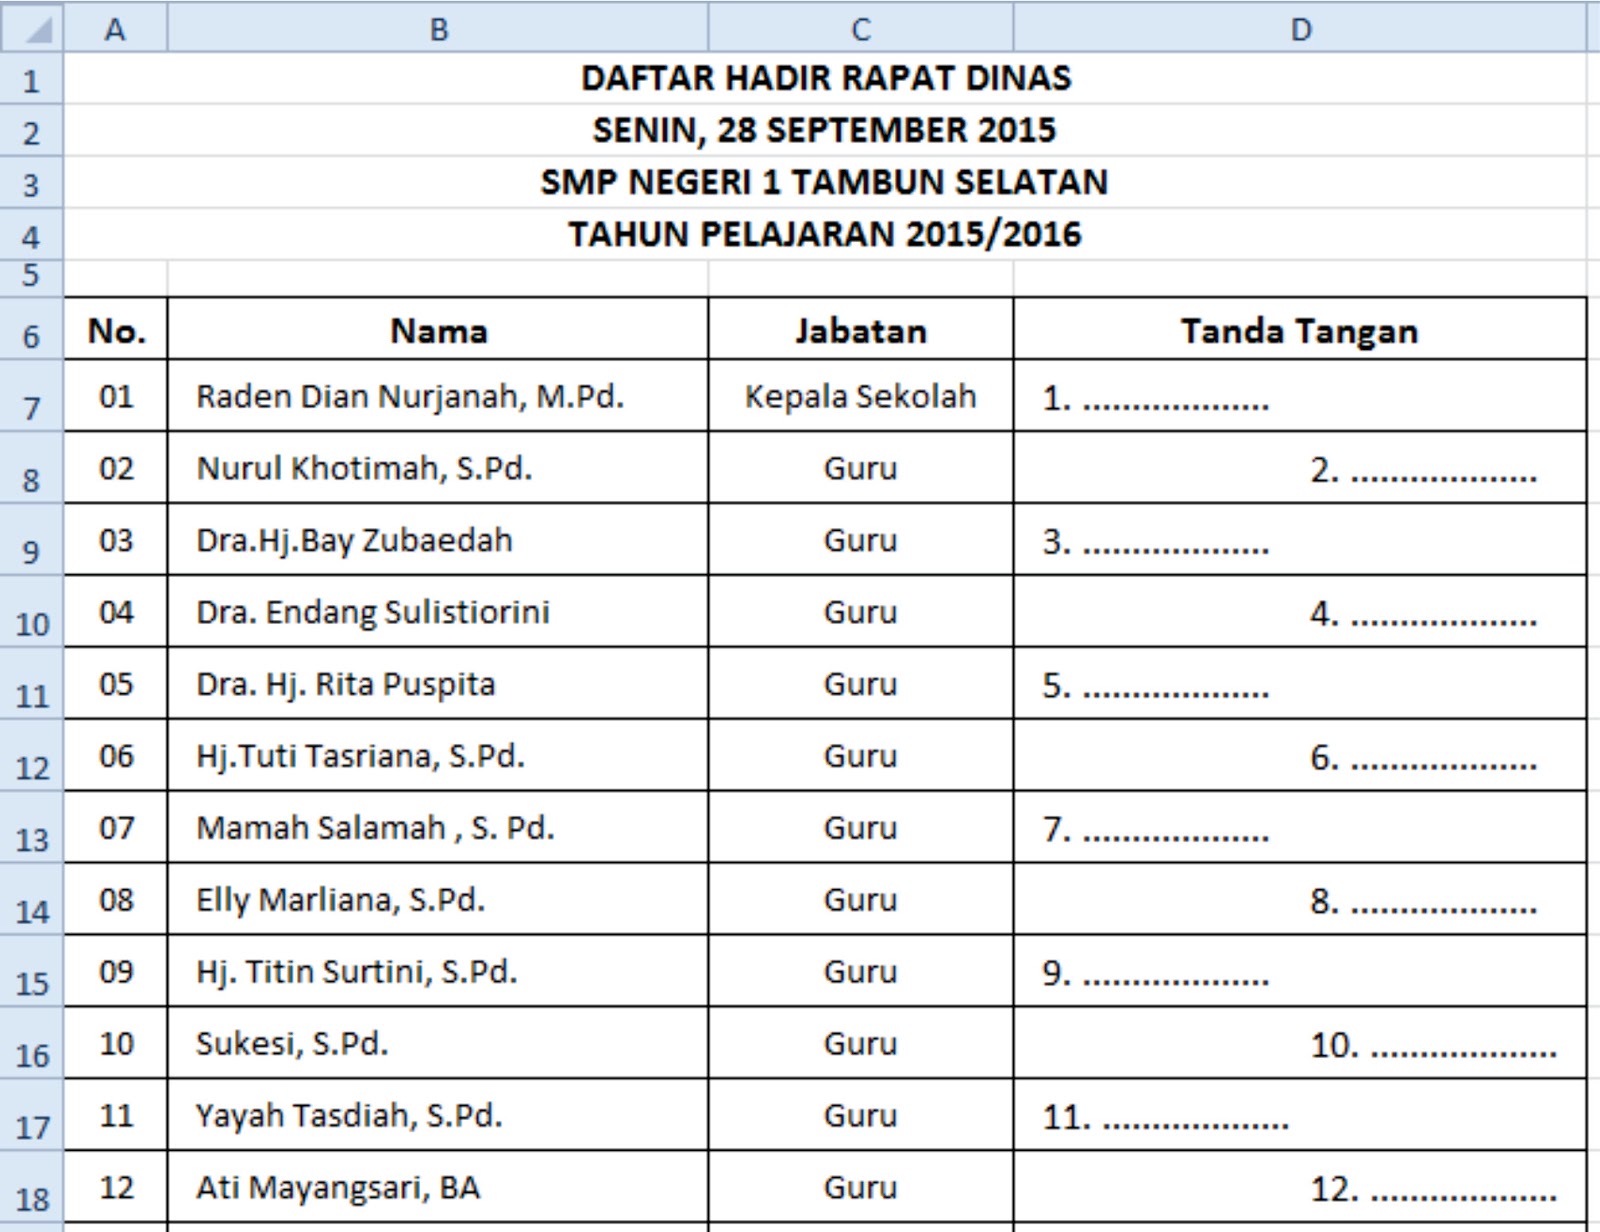Select name "Hj. Titin Surtini, S.Pd."
Screen dimensions: 1600x1232
[357, 973]
